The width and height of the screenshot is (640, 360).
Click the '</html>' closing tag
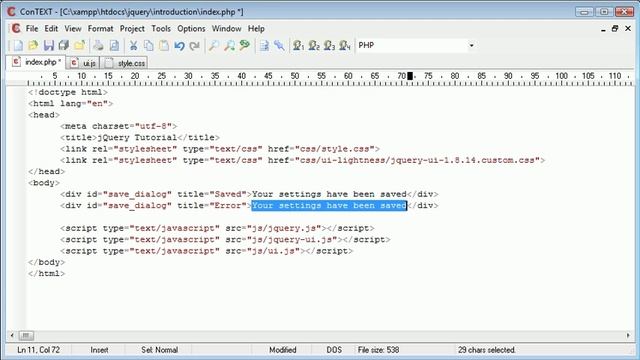pyautogui.click(x=47, y=273)
